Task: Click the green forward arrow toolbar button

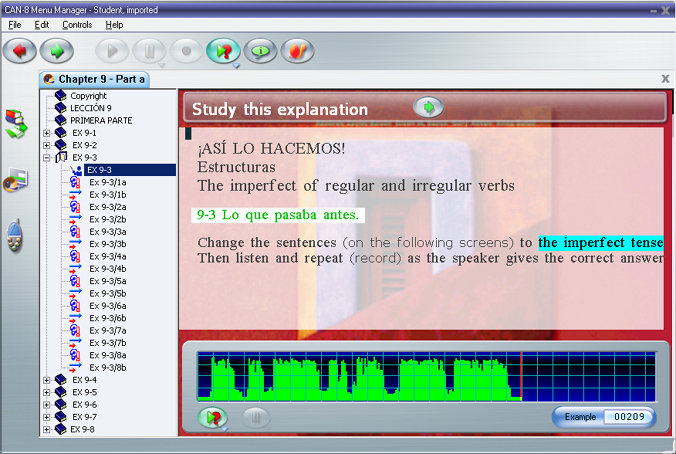Action: coord(57,50)
